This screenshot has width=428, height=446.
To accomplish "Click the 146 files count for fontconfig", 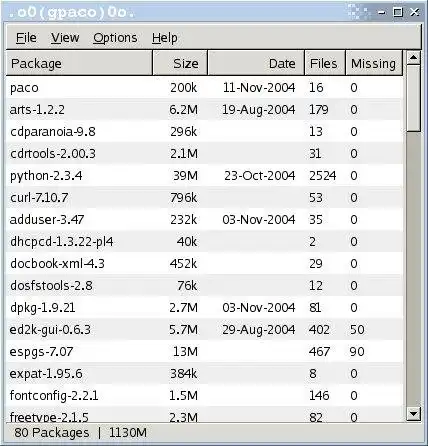I will [319, 395].
